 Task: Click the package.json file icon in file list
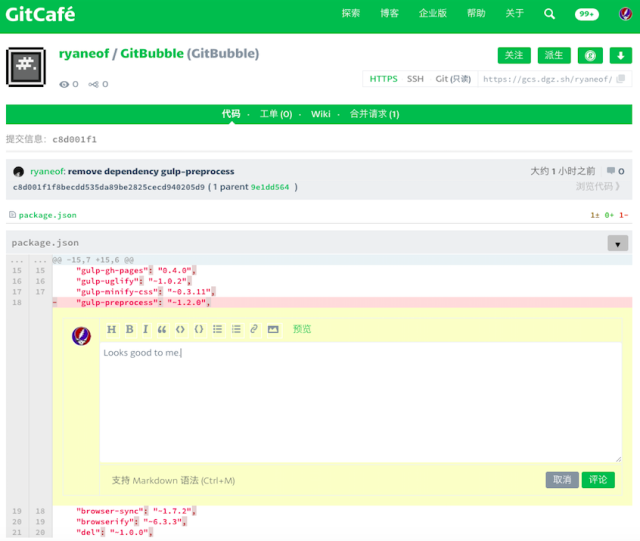click(x=12, y=214)
